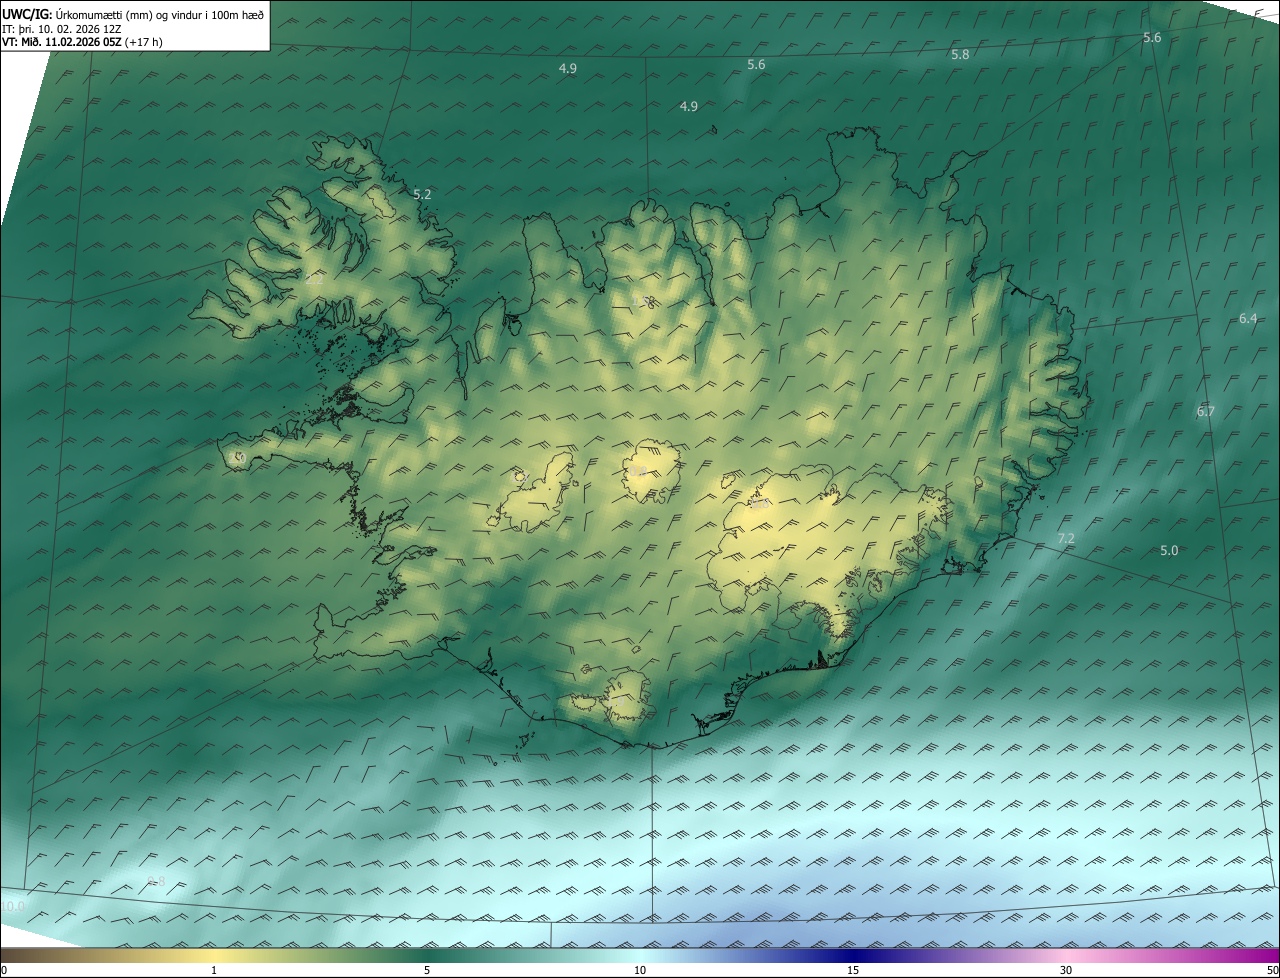Click the initial time line 'IT: þri. 10. 02. 2026 12Z'
Image resolution: width=1280 pixels, height=978 pixels.
coord(62,28)
